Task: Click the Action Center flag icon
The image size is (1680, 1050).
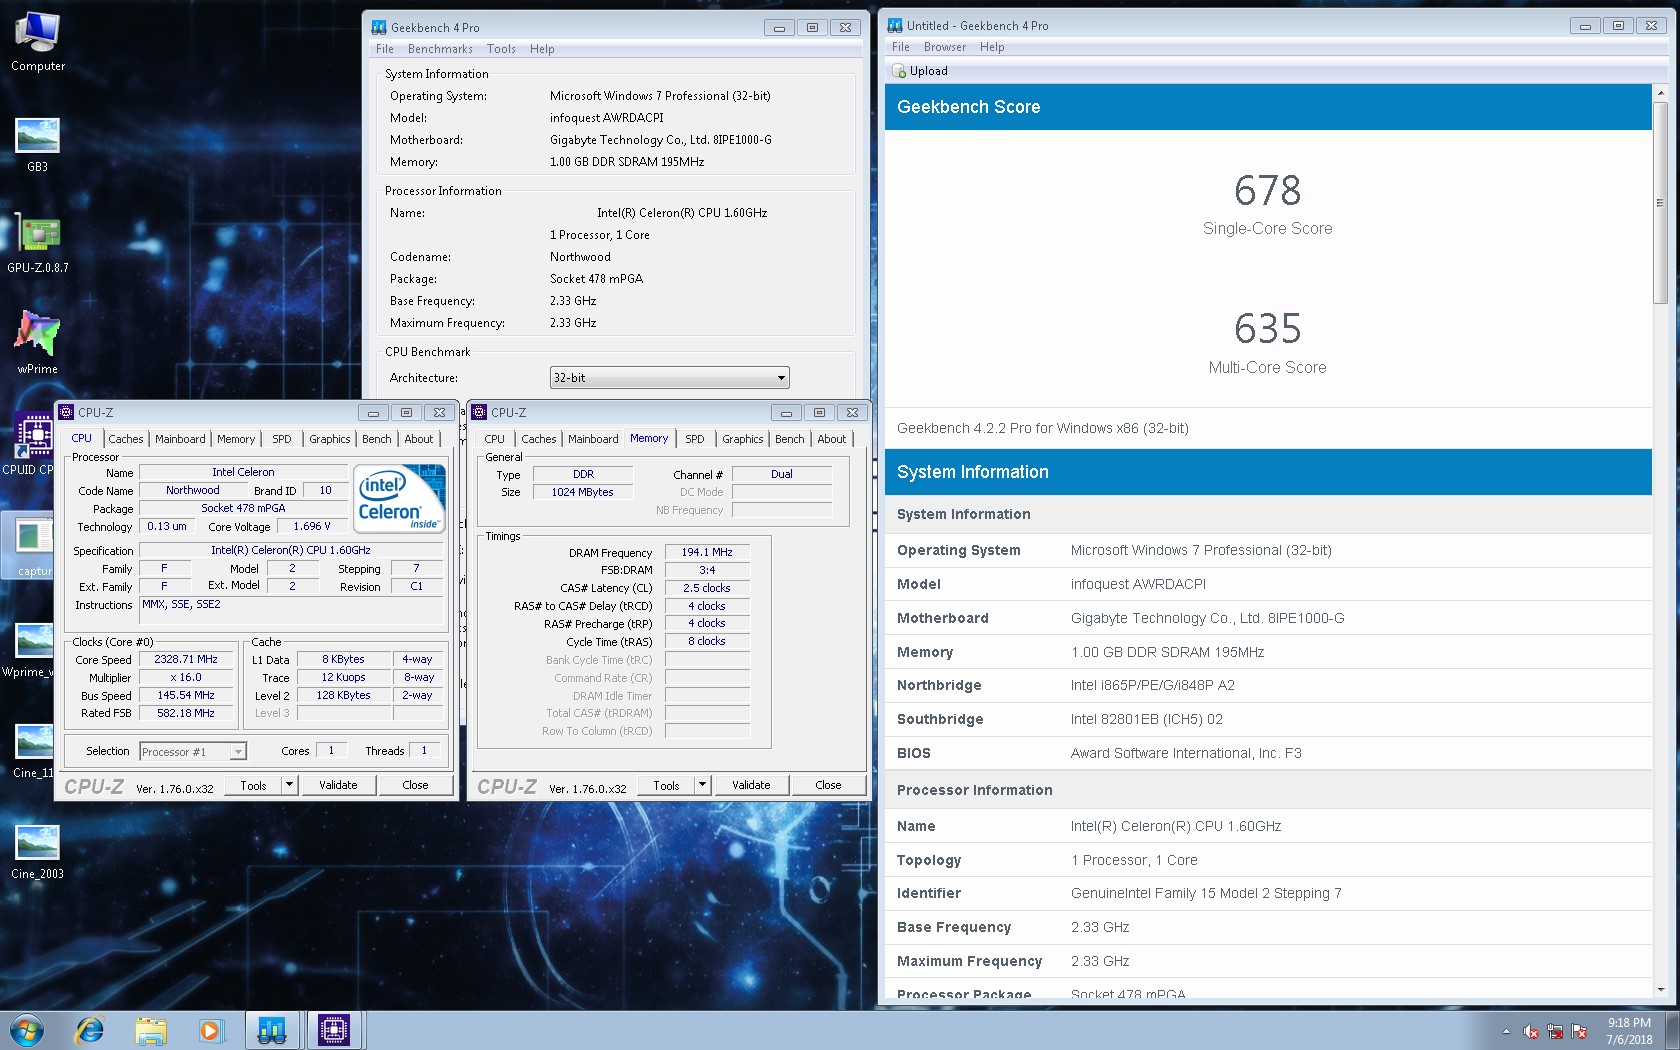Action: point(1579,1031)
